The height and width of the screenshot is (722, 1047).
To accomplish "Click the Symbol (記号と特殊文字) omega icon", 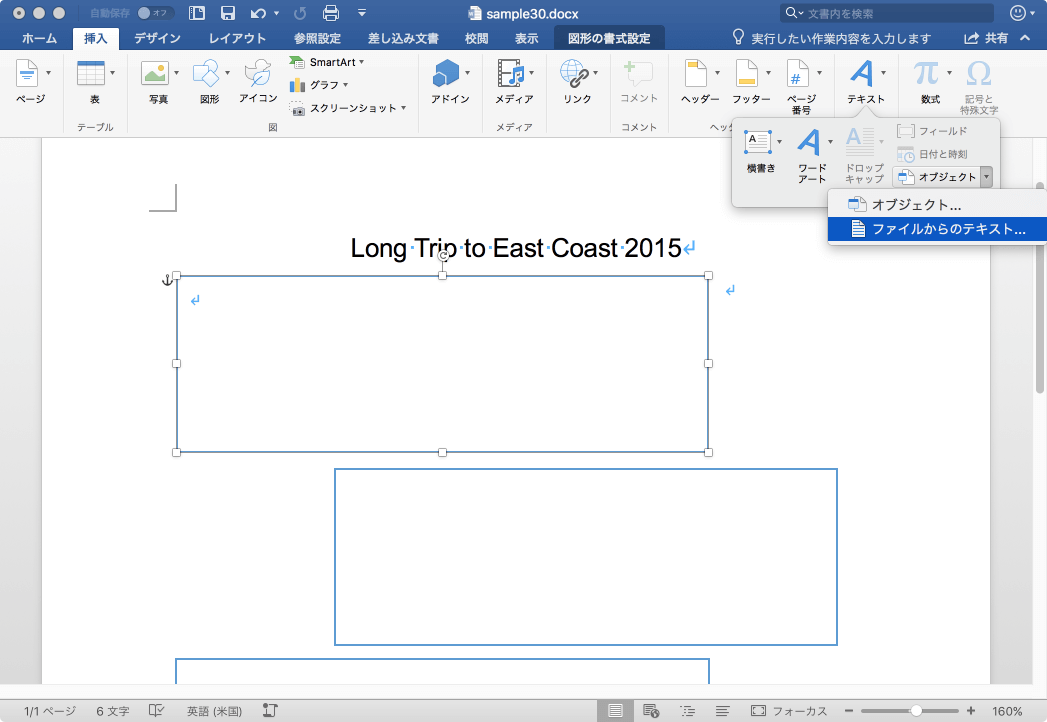I will (x=979, y=73).
